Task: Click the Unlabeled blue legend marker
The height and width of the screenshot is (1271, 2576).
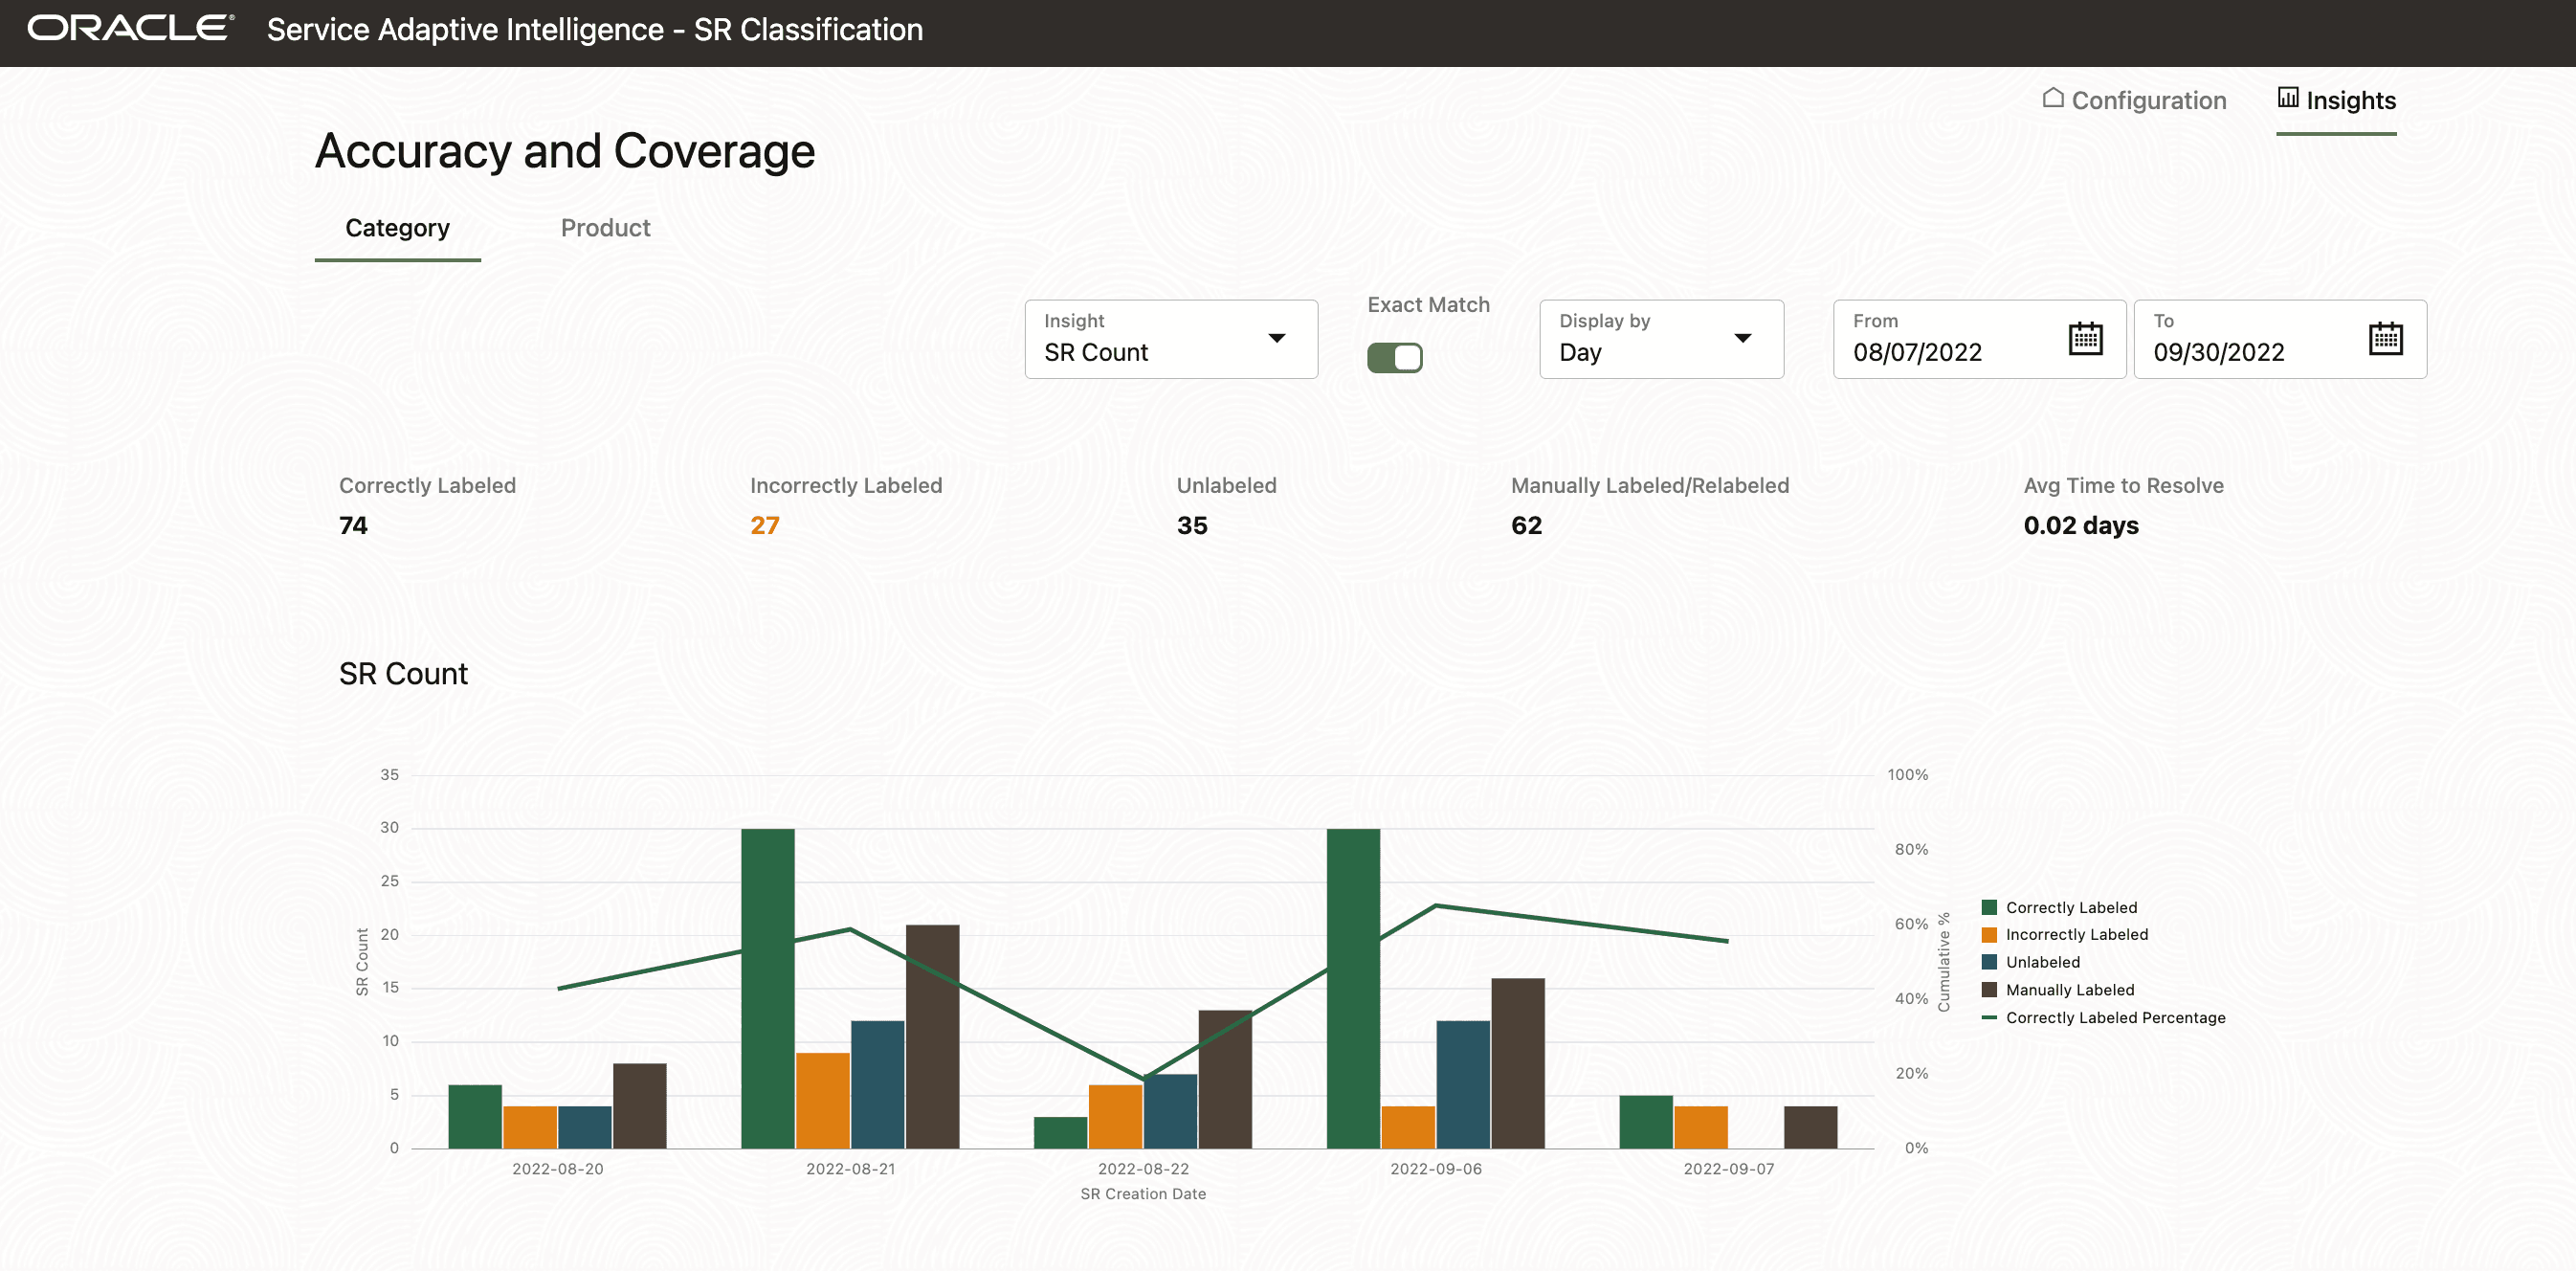Action: (x=1989, y=962)
